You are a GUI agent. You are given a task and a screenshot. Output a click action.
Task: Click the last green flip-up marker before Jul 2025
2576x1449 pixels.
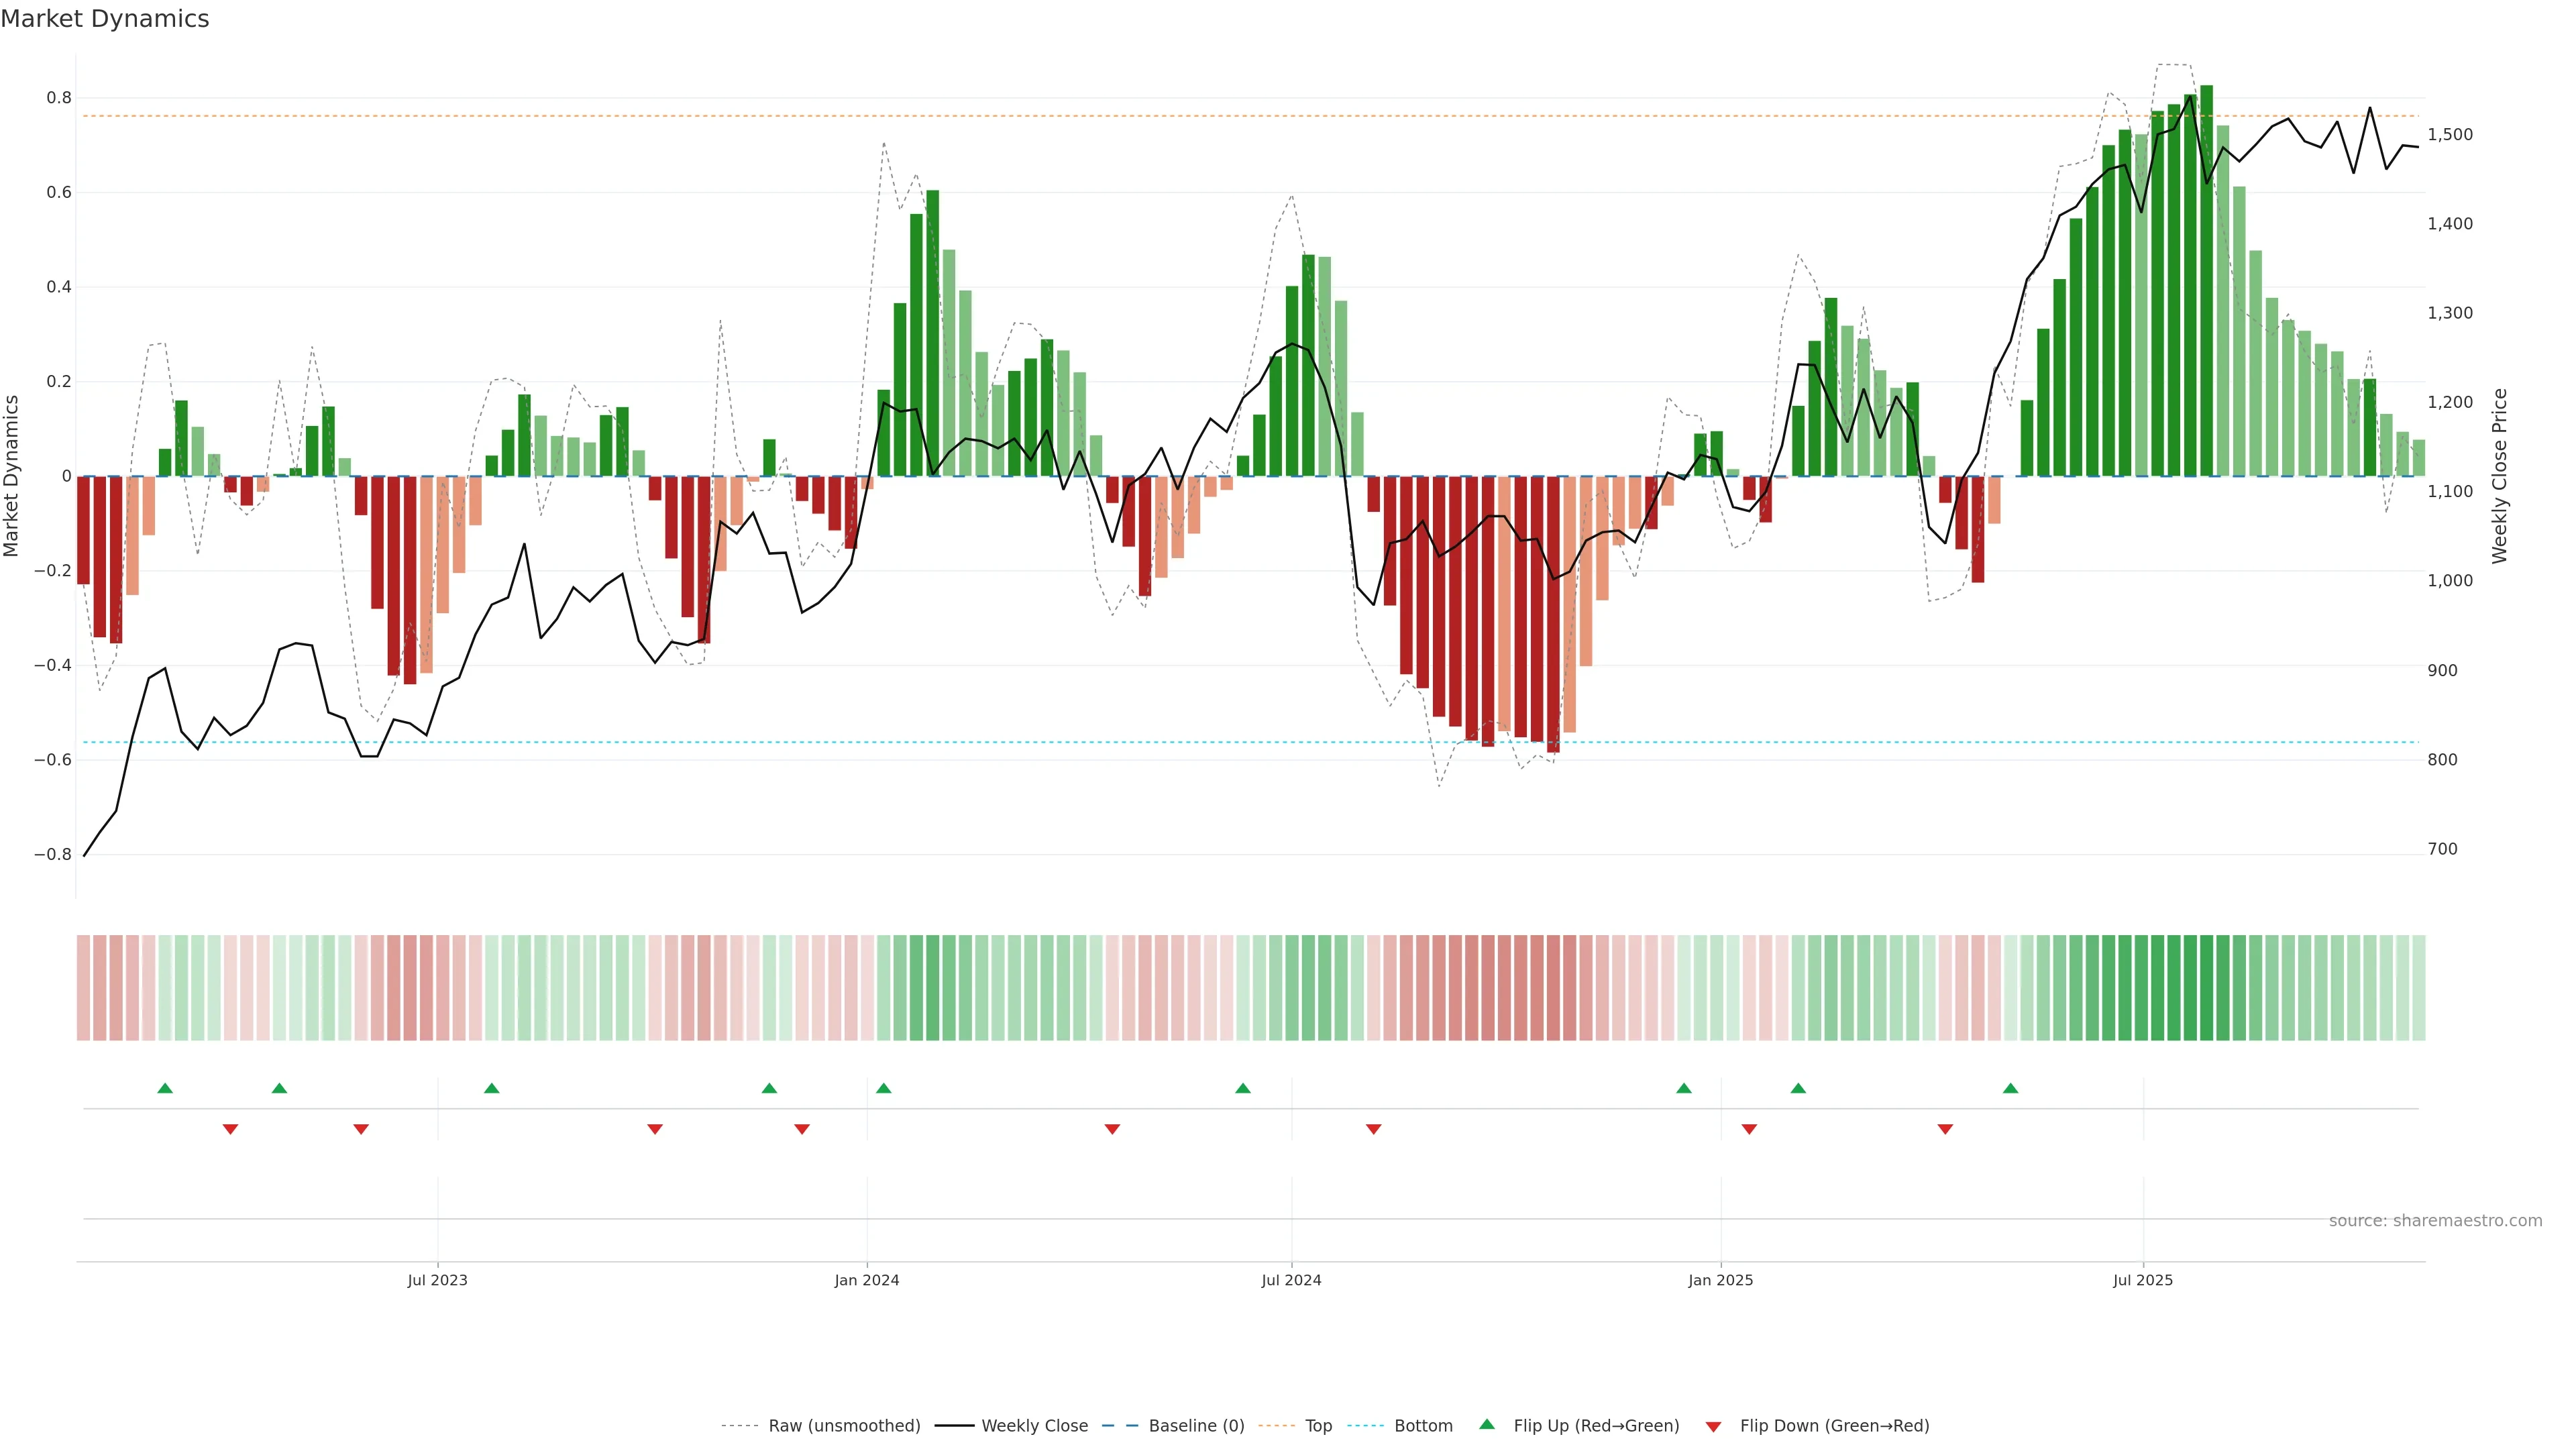tap(2010, 1088)
